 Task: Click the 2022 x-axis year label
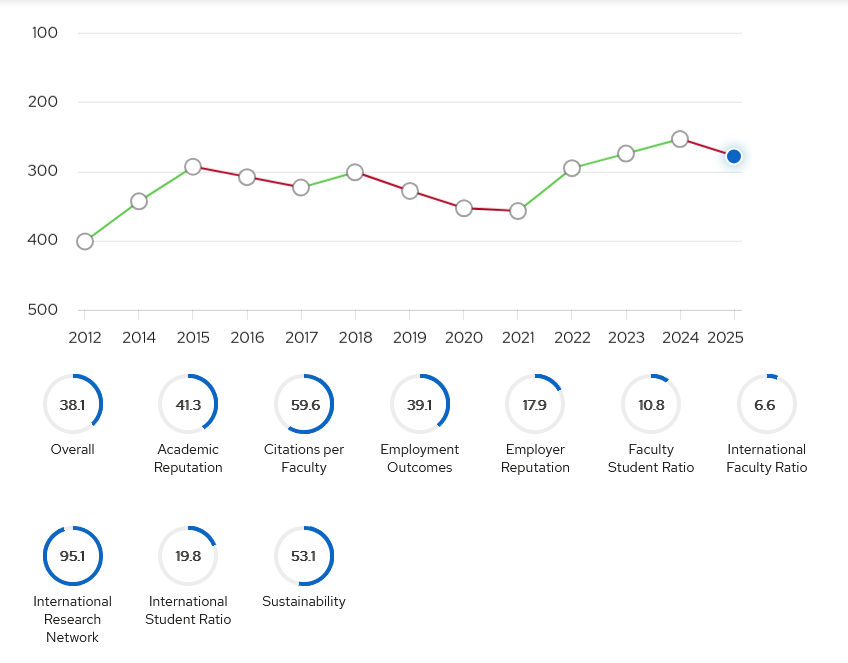click(572, 338)
